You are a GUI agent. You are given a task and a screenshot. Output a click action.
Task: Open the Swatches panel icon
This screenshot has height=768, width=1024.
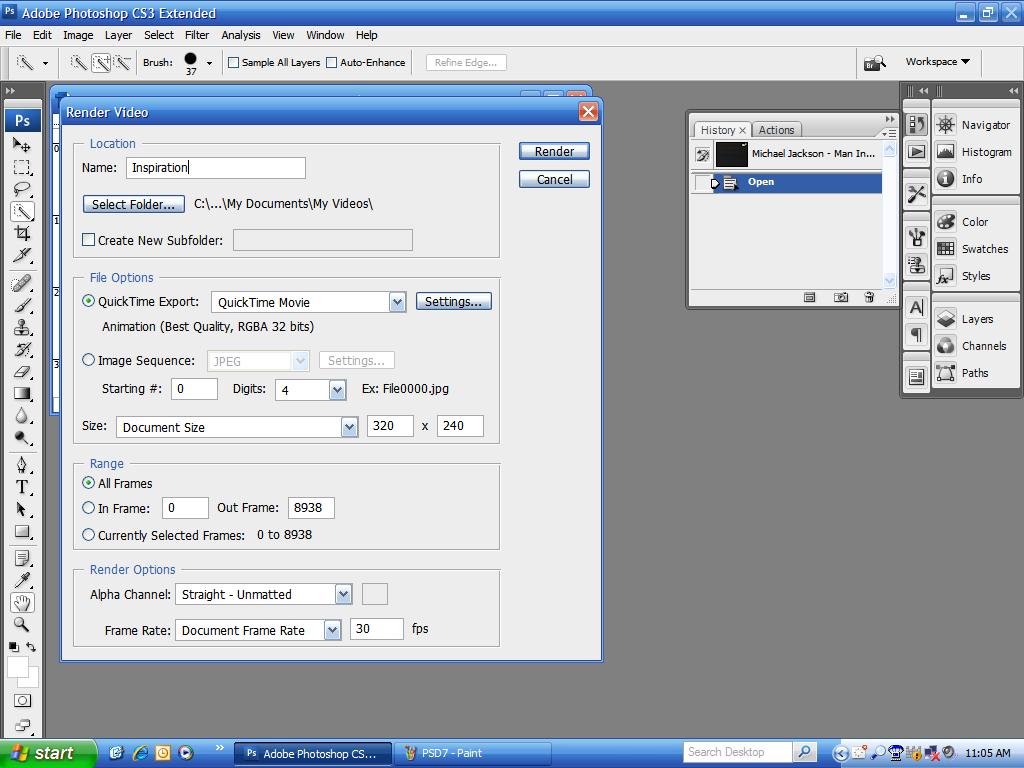coord(946,249)
